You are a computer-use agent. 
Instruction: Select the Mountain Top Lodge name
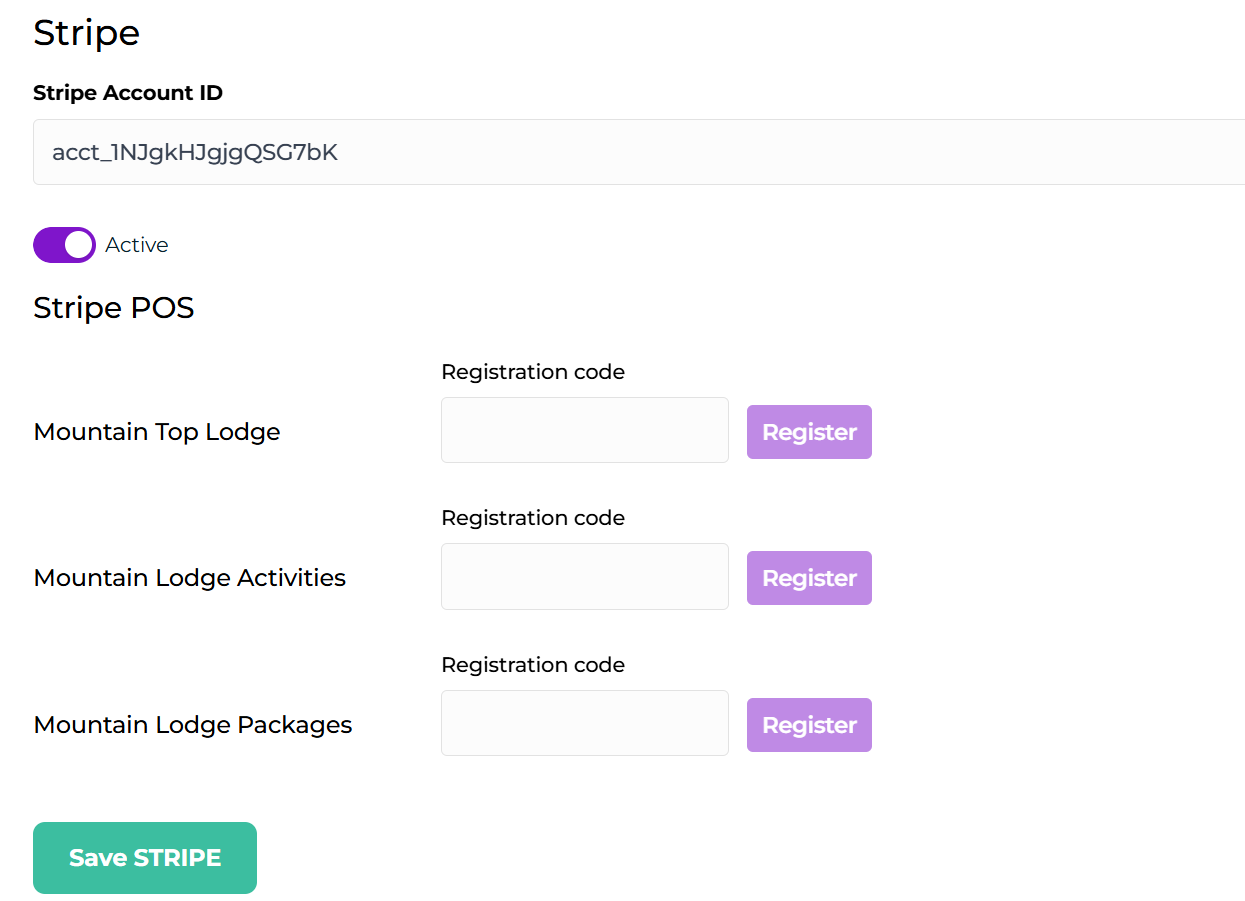click(157, 432)
